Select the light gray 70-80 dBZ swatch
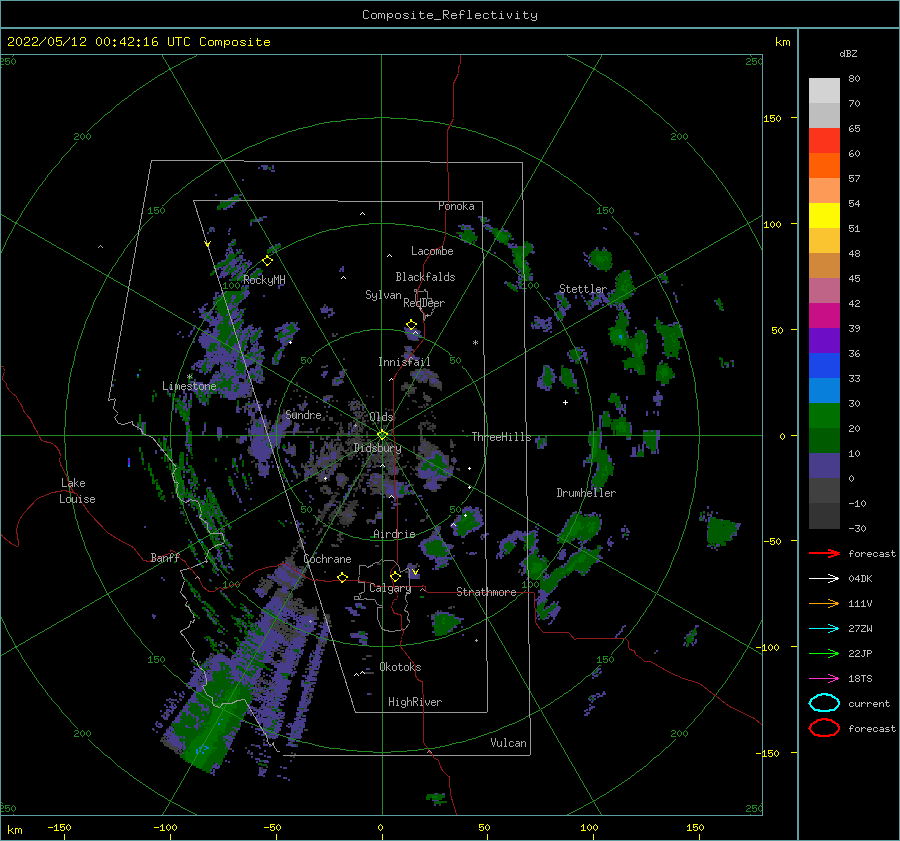Image resolution: width=900 pixels, height=841 pixels. click(824, 91)
